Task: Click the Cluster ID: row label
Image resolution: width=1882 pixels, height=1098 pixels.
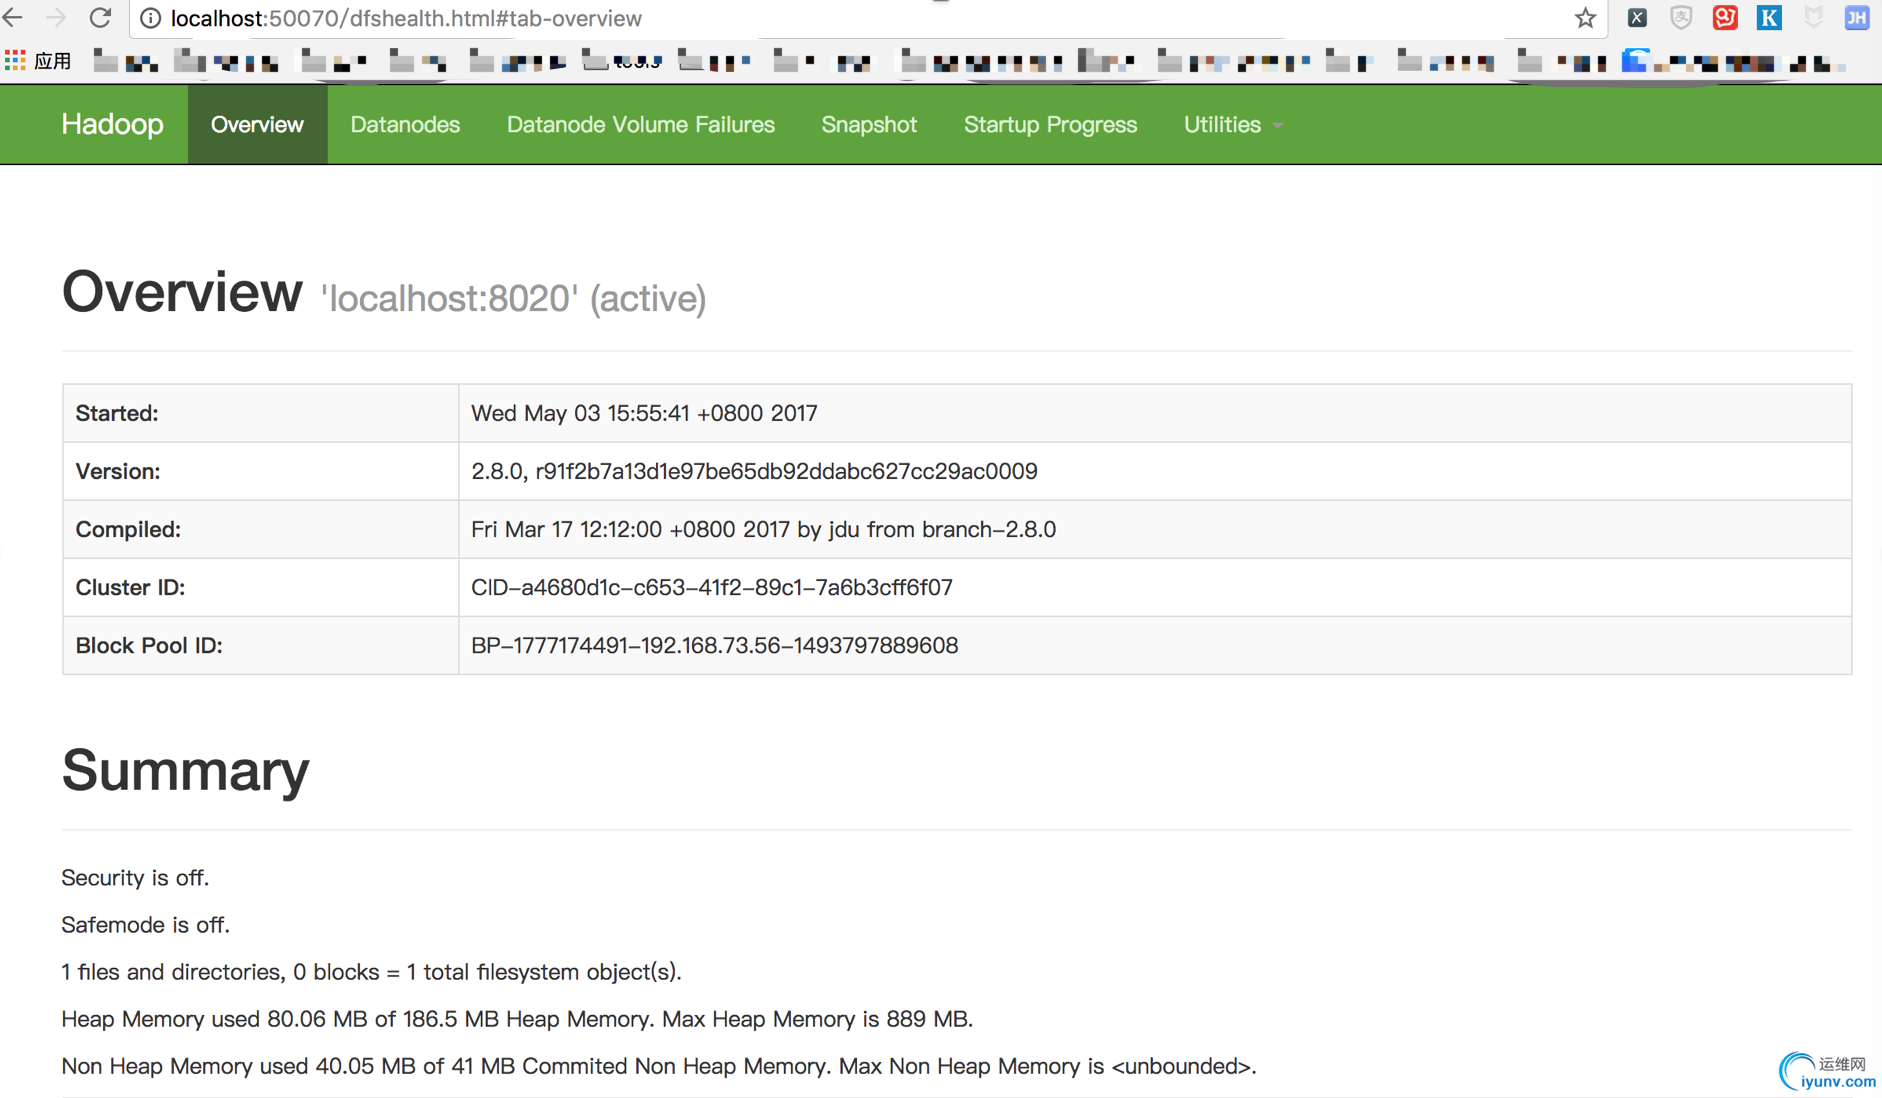Action: (x=130, y=587)
